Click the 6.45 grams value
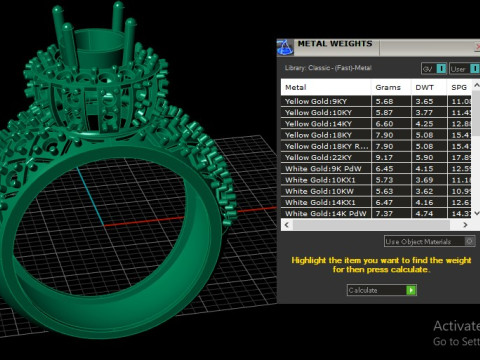Viewport: 480px width, 360px height. pyautogui.click(x=384, y=169)
